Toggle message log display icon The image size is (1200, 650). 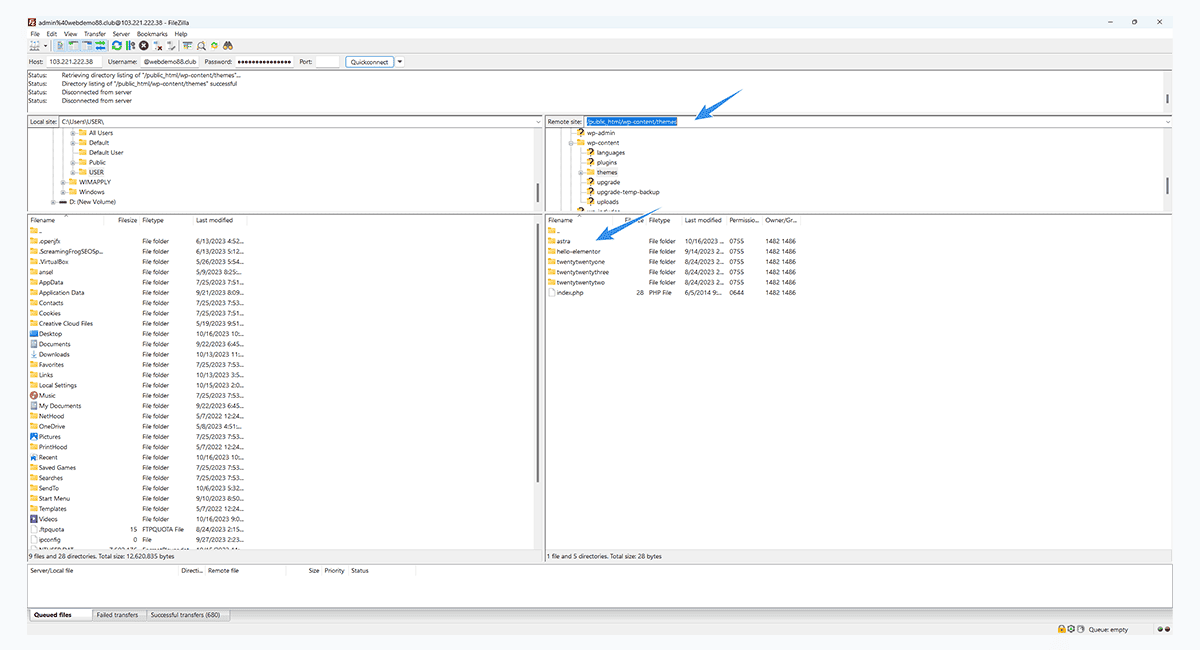coord(61,46)
